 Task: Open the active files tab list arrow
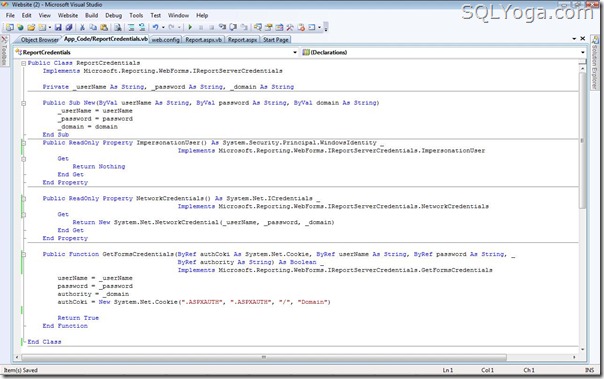pyautogui.click(x=574, y=39)
